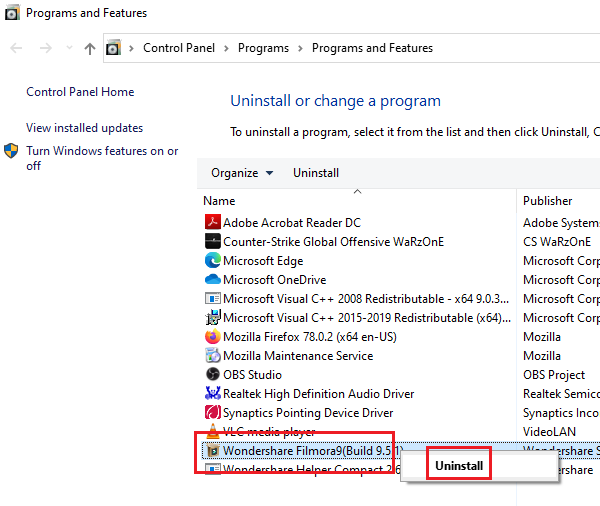Go up one folder level
The image size is (600, 506).
click(90, 48)
